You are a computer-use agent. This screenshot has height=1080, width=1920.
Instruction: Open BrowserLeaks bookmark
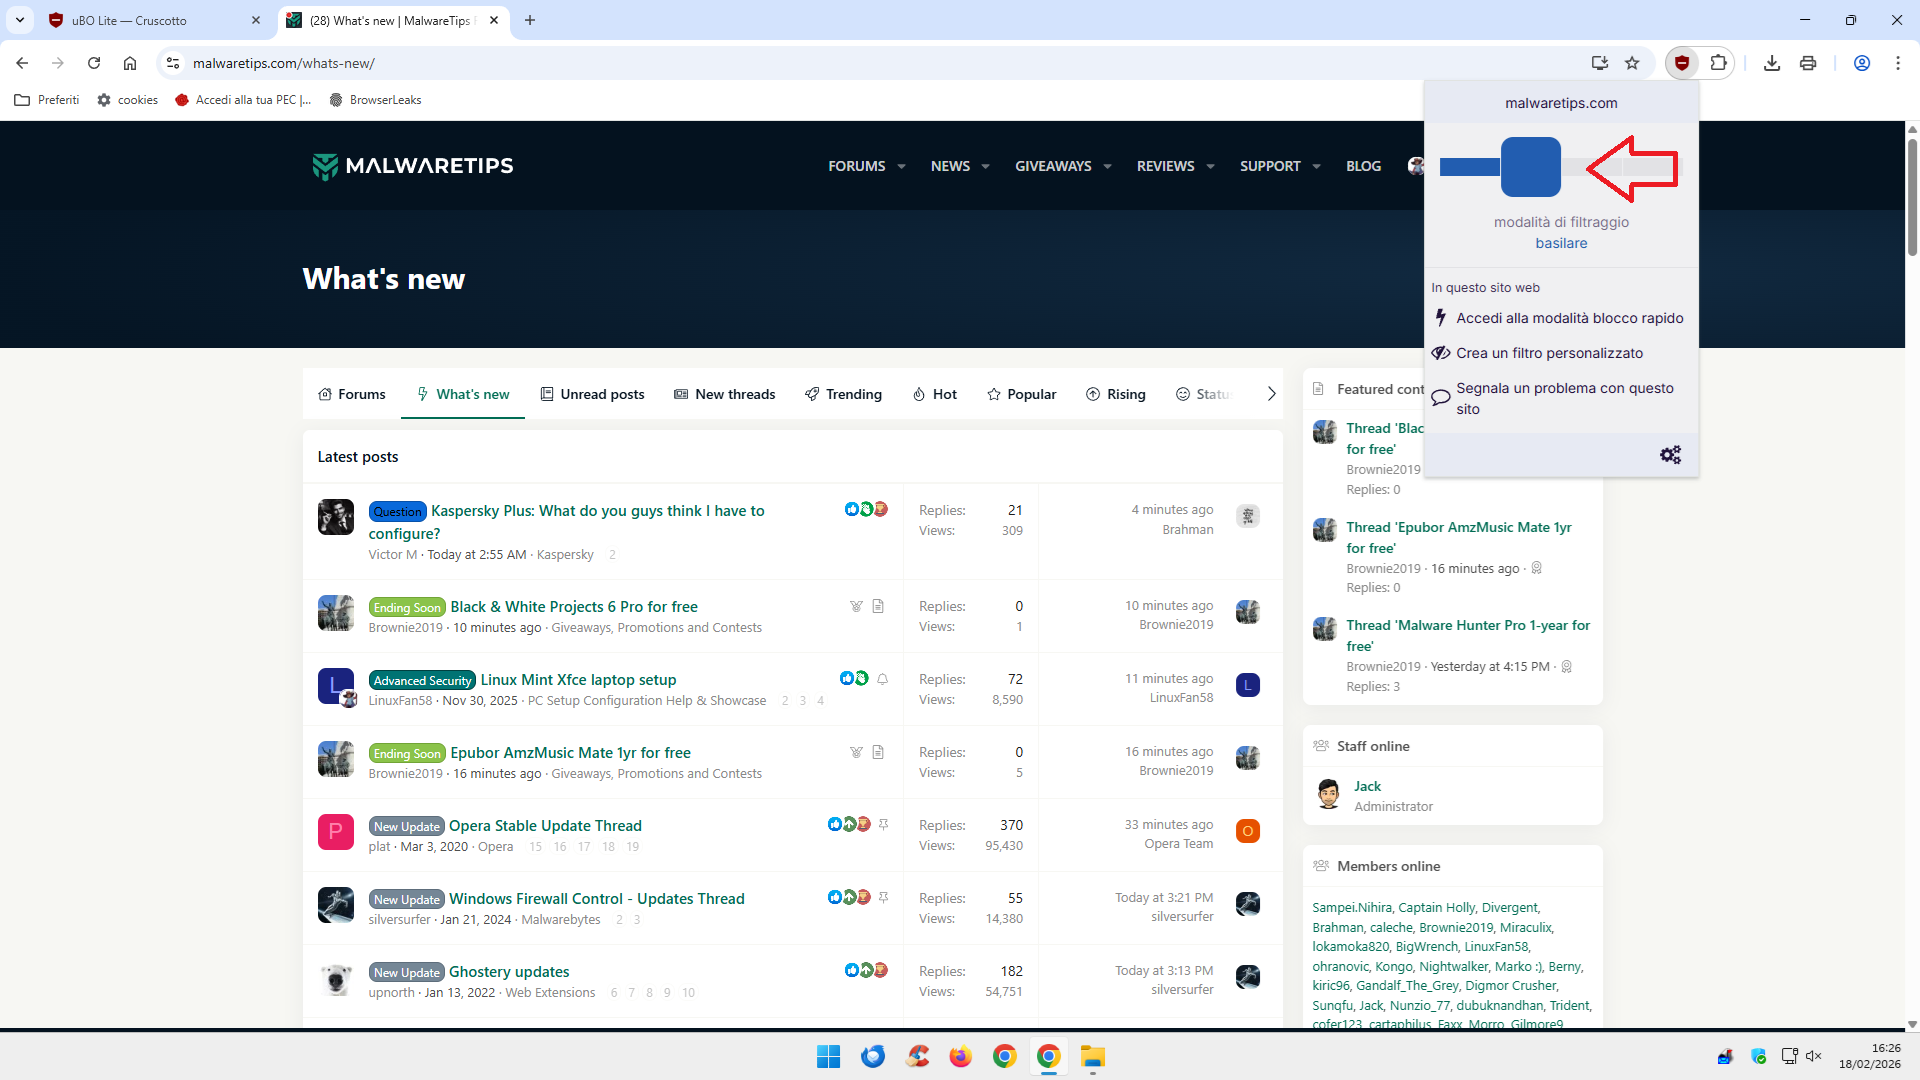click(375, 100)
